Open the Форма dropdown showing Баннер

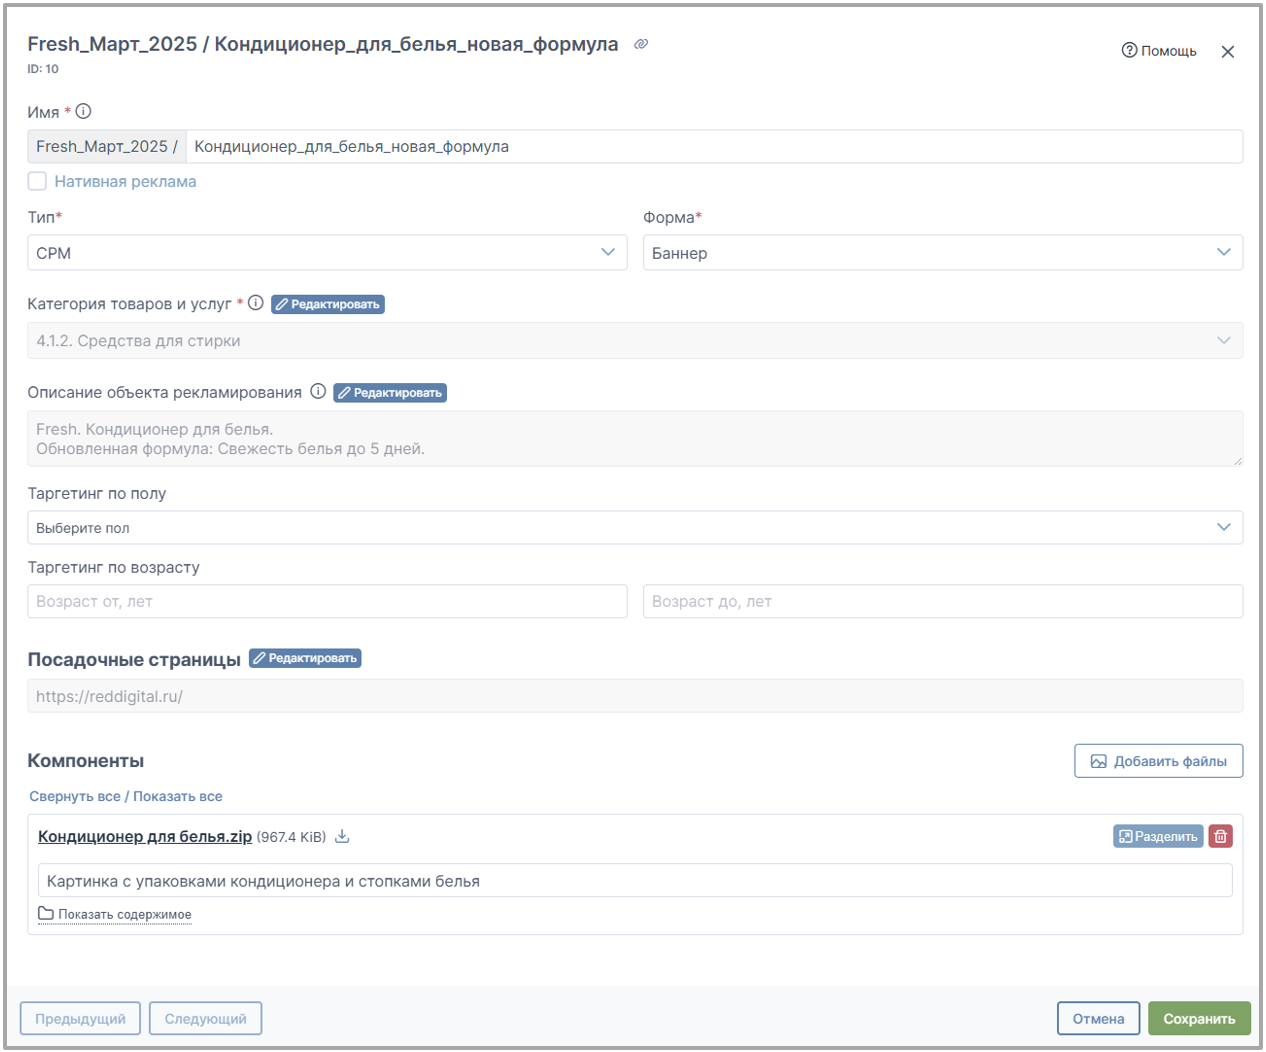[942, 253]
